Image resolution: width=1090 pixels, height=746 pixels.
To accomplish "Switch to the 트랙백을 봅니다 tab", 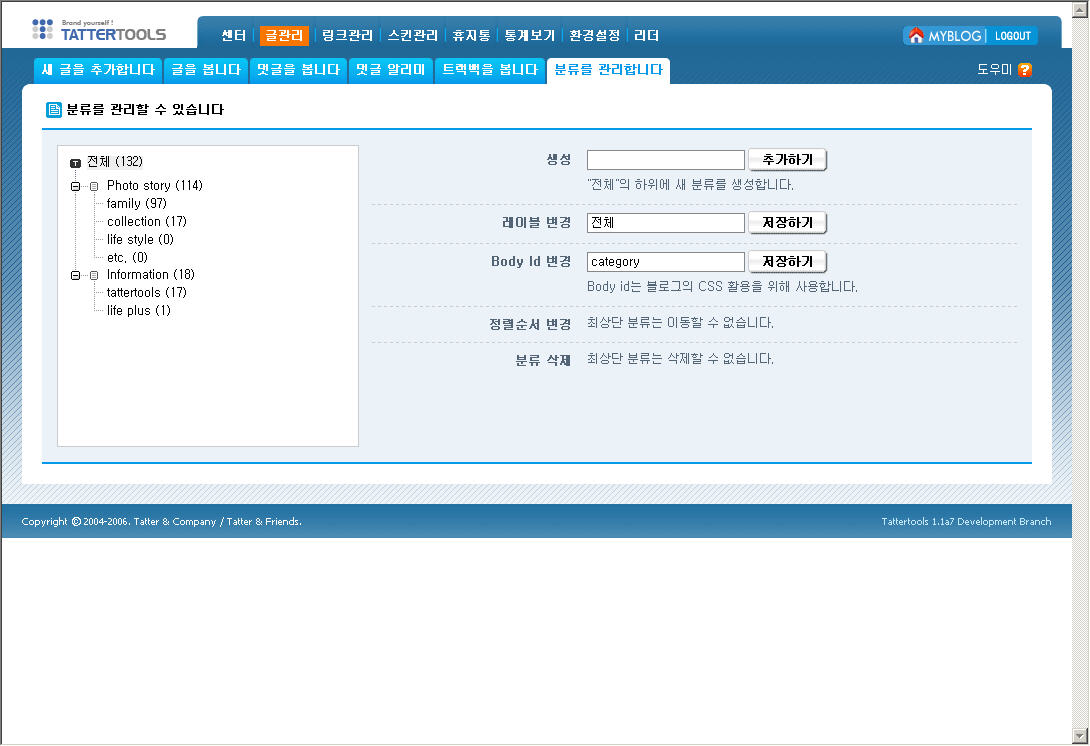I will point(490,70).
